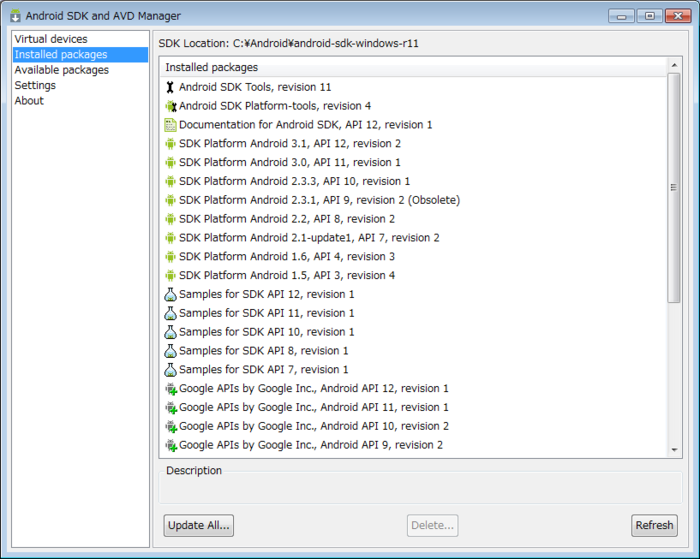
Task: Click android icon for SDK Platform Android 3.0
Action: click(170, 163)
